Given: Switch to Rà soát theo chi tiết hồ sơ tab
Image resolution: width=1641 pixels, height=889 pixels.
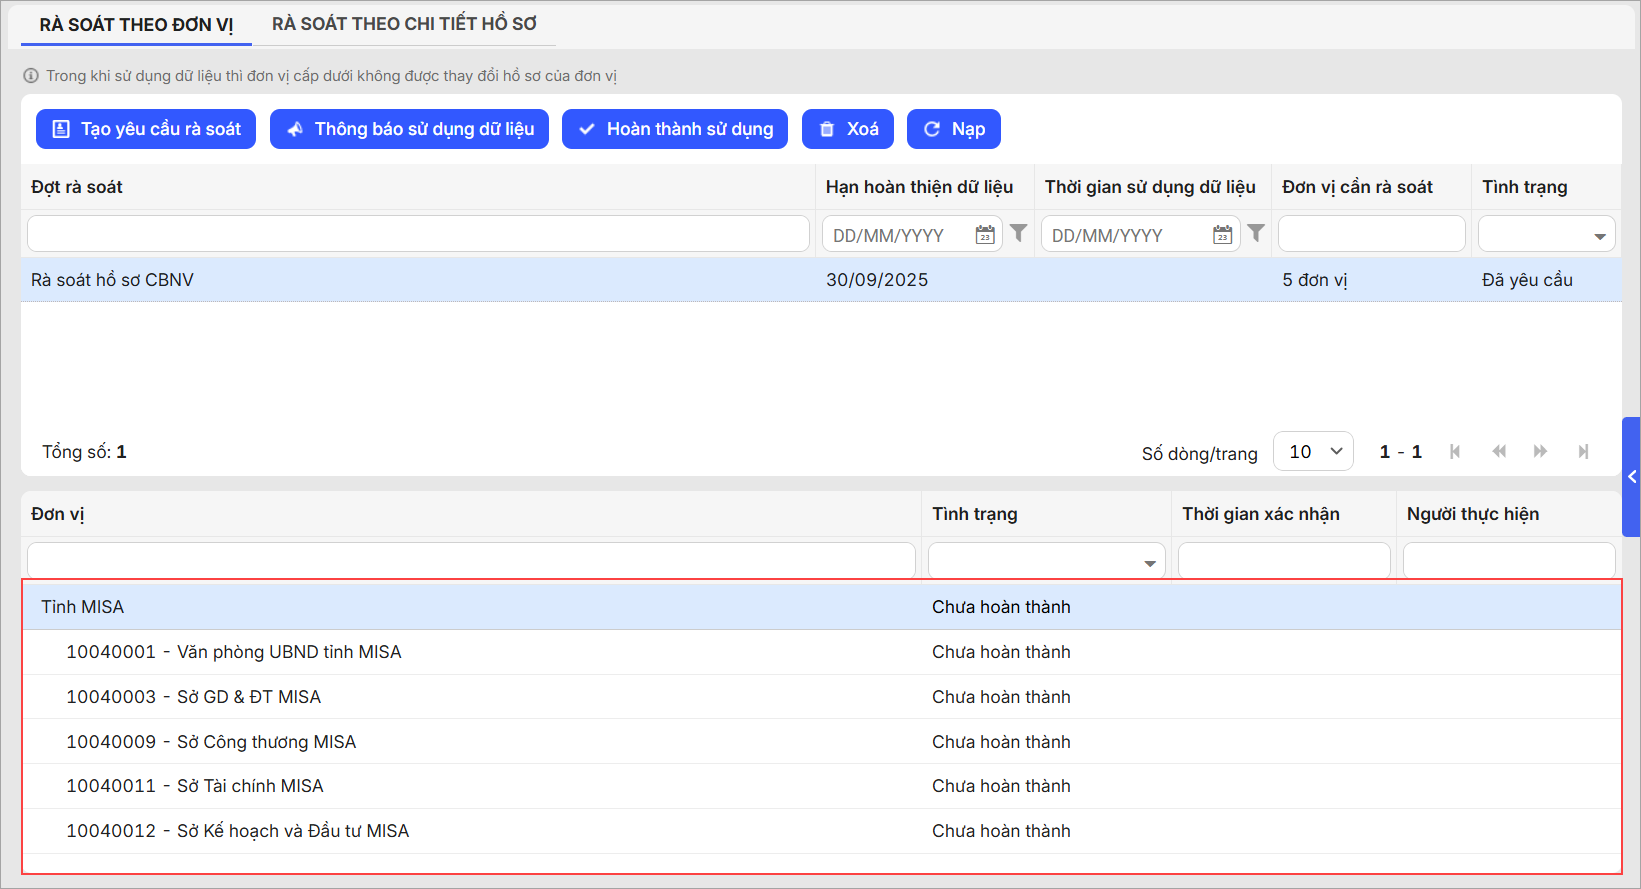Looking at the screenshot, I should [404, 24].
